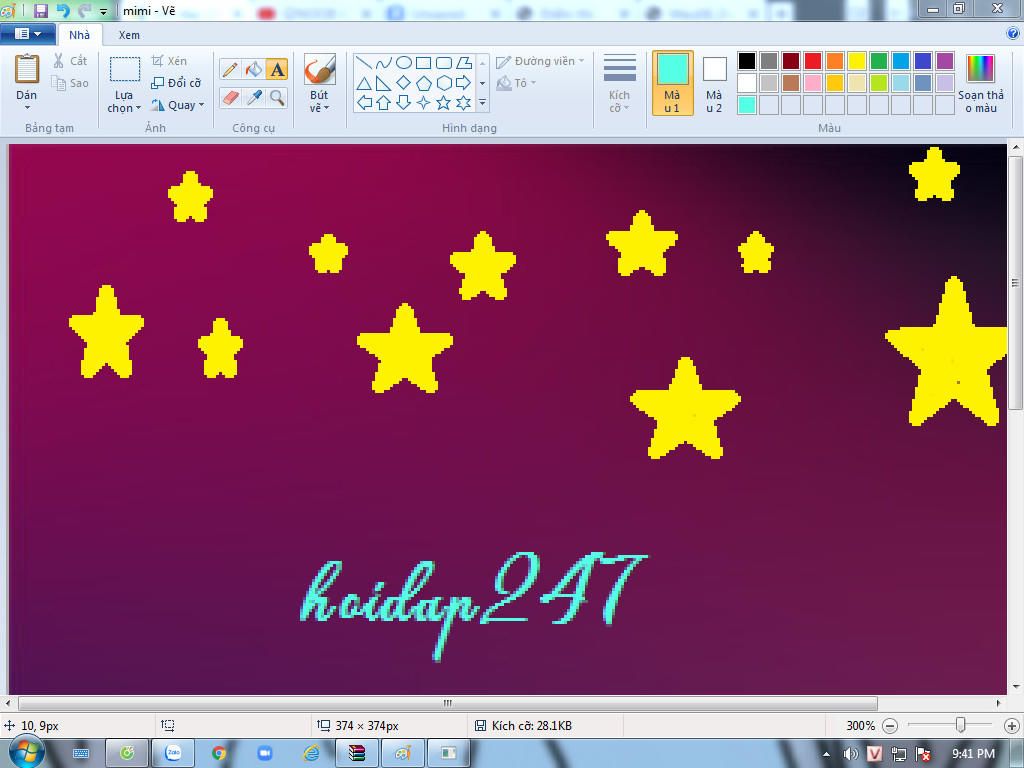Select the diamond shape

click(x=404, y=83)
